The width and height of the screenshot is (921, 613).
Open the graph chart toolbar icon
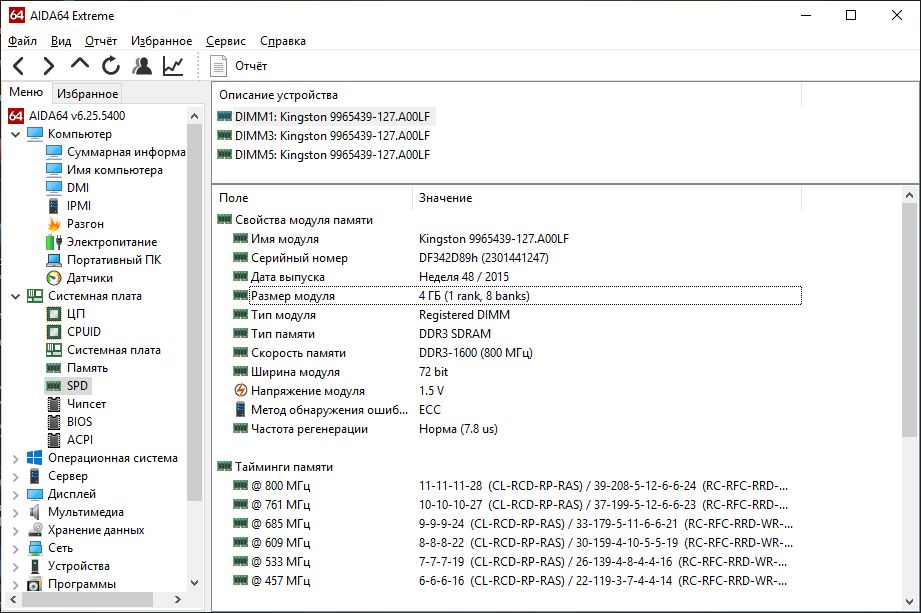point(173,66)
